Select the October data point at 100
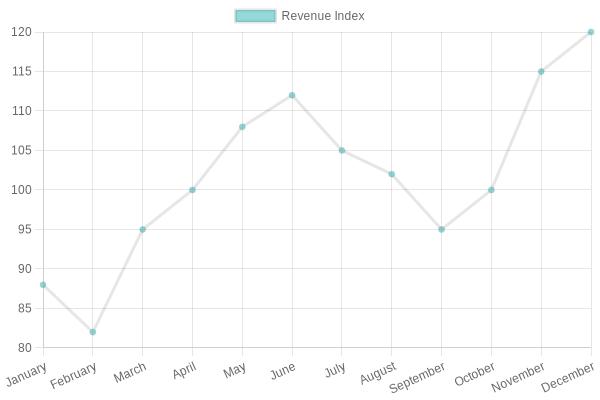 point(491,190)
